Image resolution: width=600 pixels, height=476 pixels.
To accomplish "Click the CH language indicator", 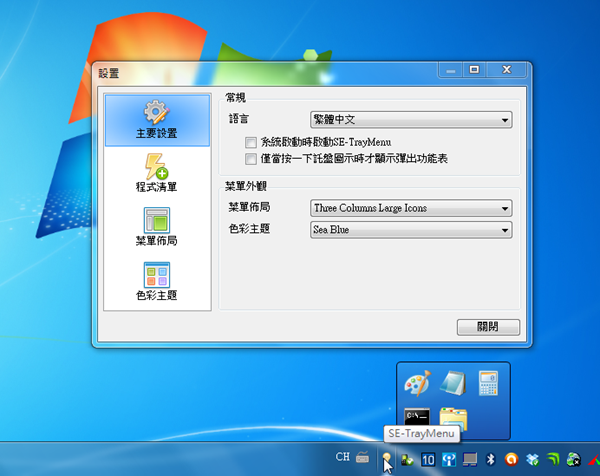I will click(342, 457).
